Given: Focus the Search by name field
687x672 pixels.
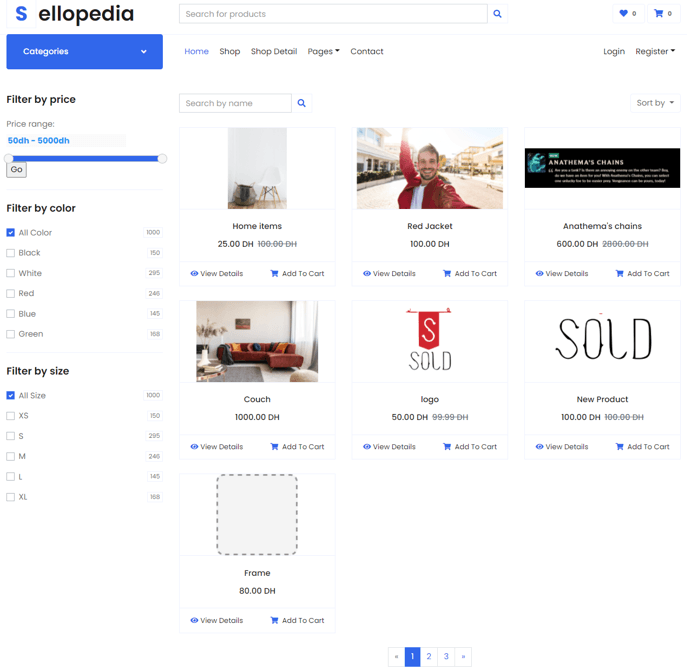Looking at the screenshot, I should click(235, 103).
